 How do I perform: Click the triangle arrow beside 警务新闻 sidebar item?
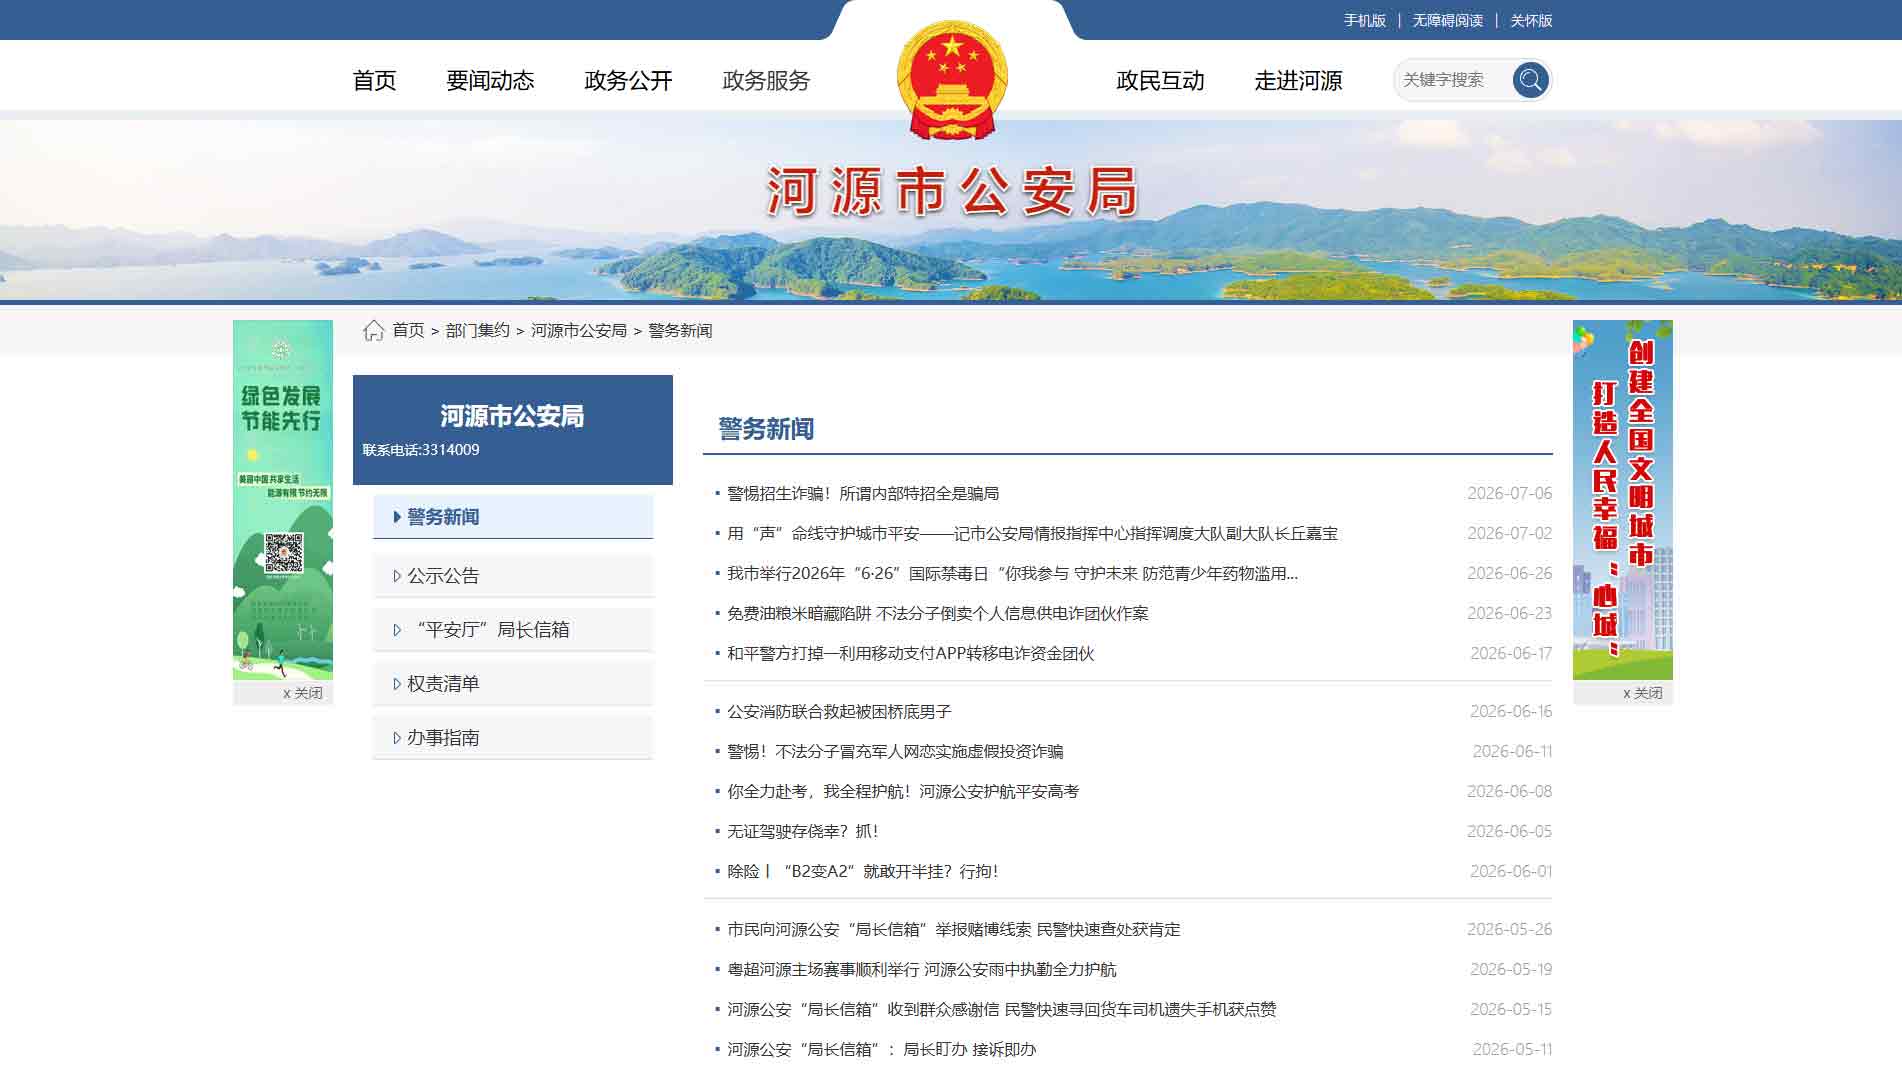tap(397, 517)
